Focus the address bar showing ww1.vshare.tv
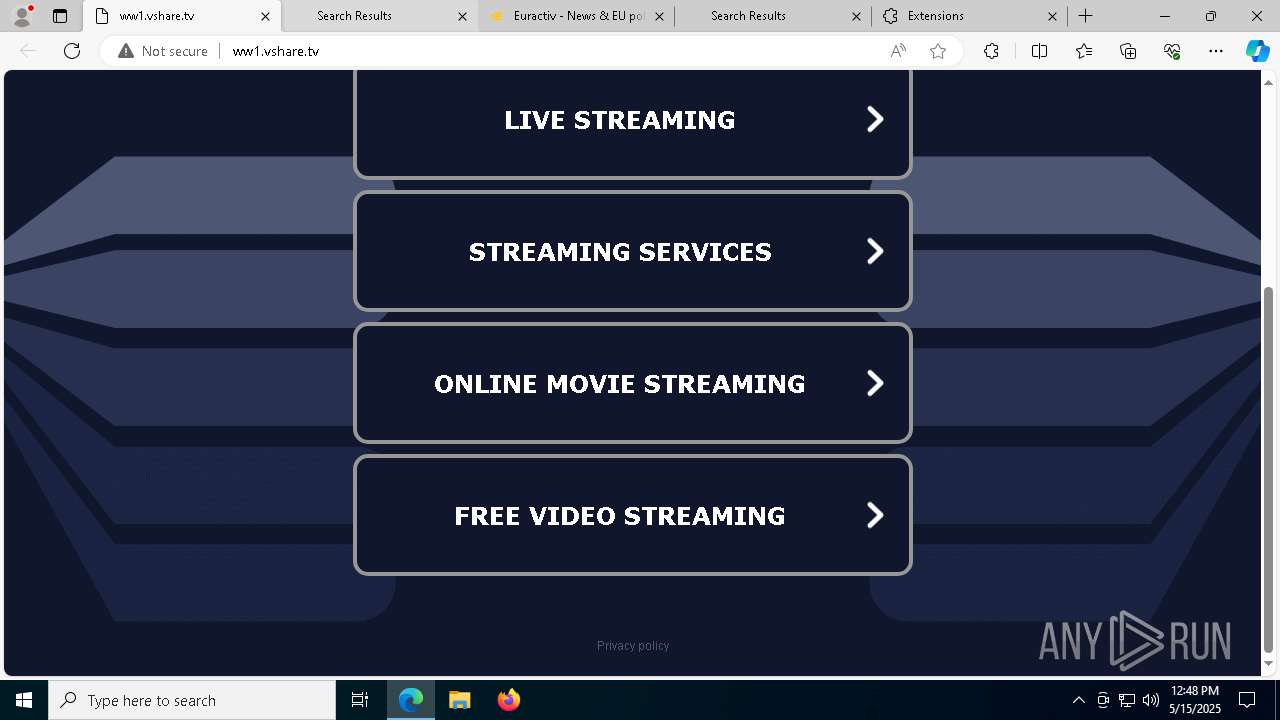 pyautogui.click(x=550, y=51)
